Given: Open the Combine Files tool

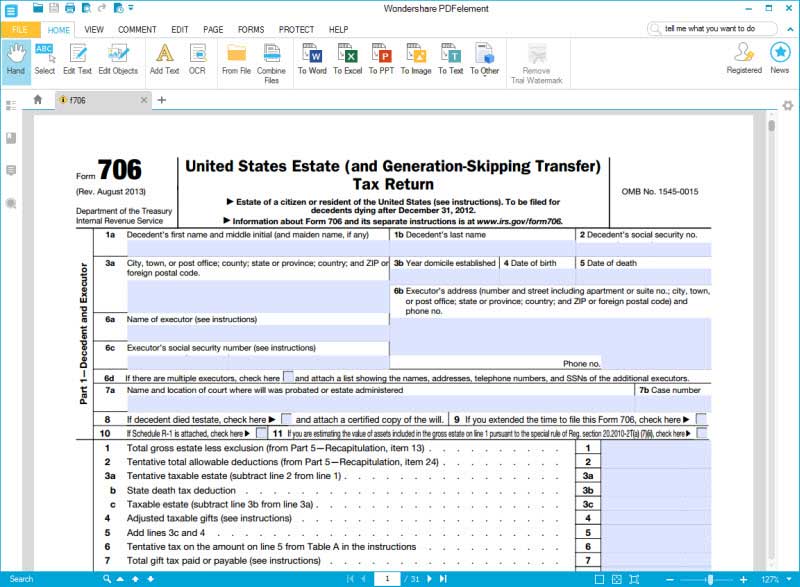Looking at the screenshot, I should point(271,64).
